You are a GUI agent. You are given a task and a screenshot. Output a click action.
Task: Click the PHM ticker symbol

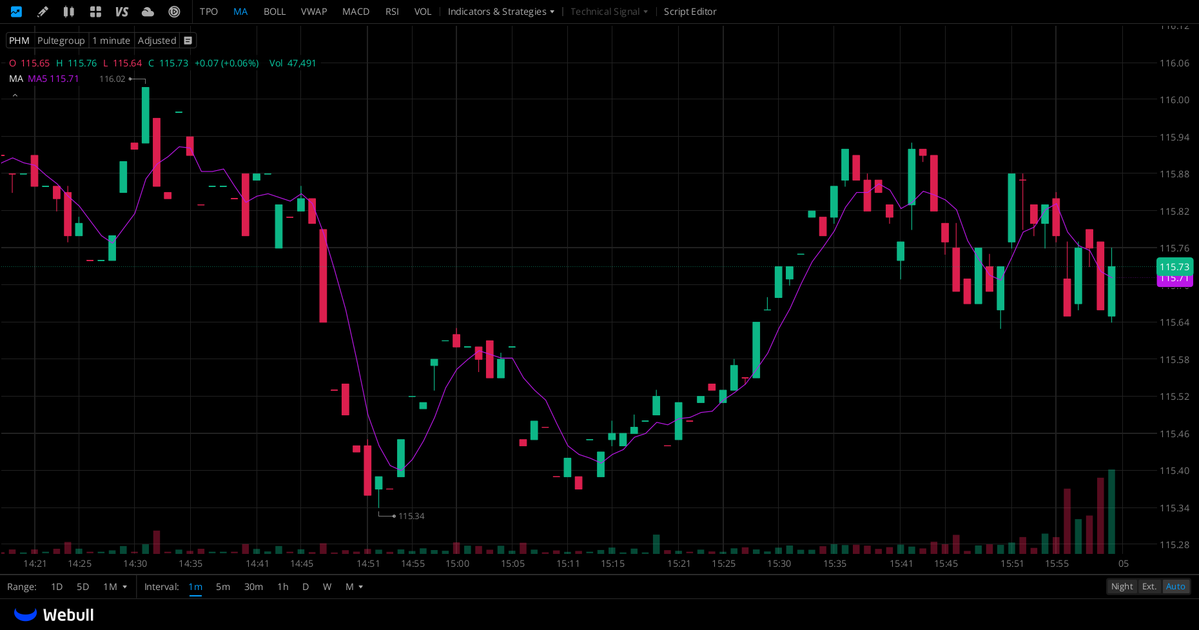19,41
